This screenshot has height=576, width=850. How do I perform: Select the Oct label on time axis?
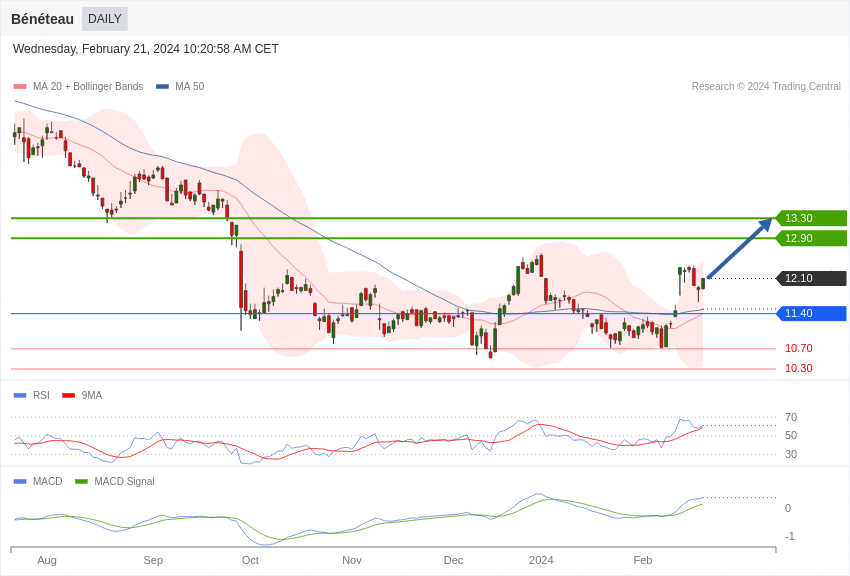(250, 560)
